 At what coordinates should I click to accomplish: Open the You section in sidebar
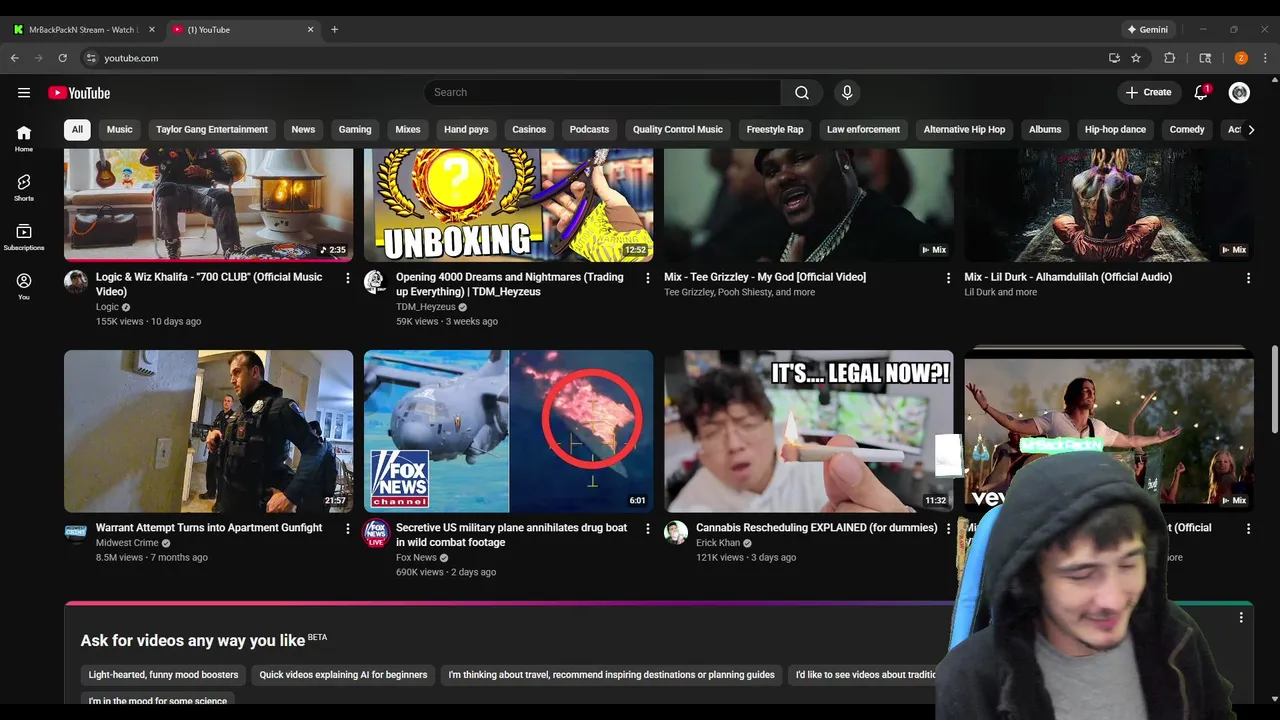click(x=24, y=286)
